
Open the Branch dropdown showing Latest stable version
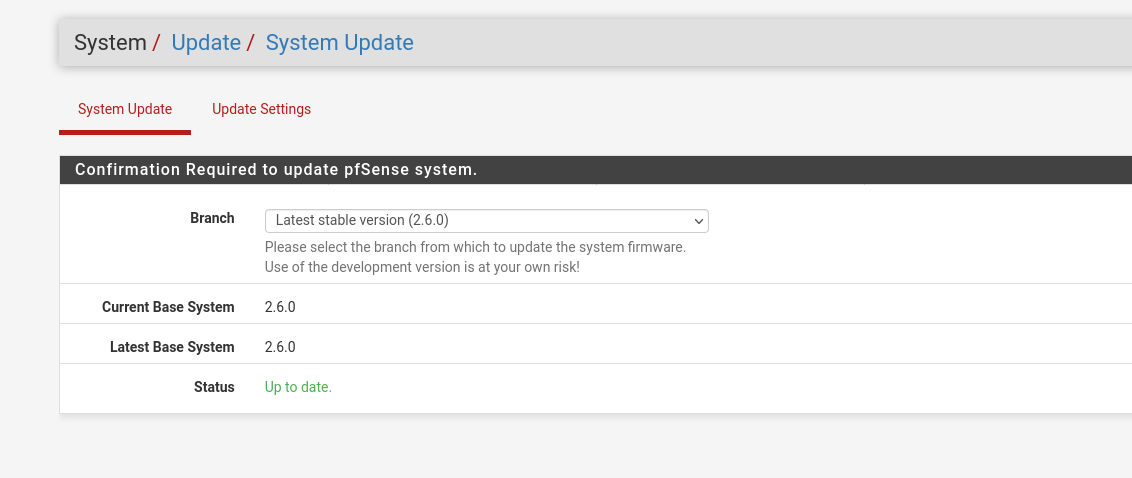(487, 221)
